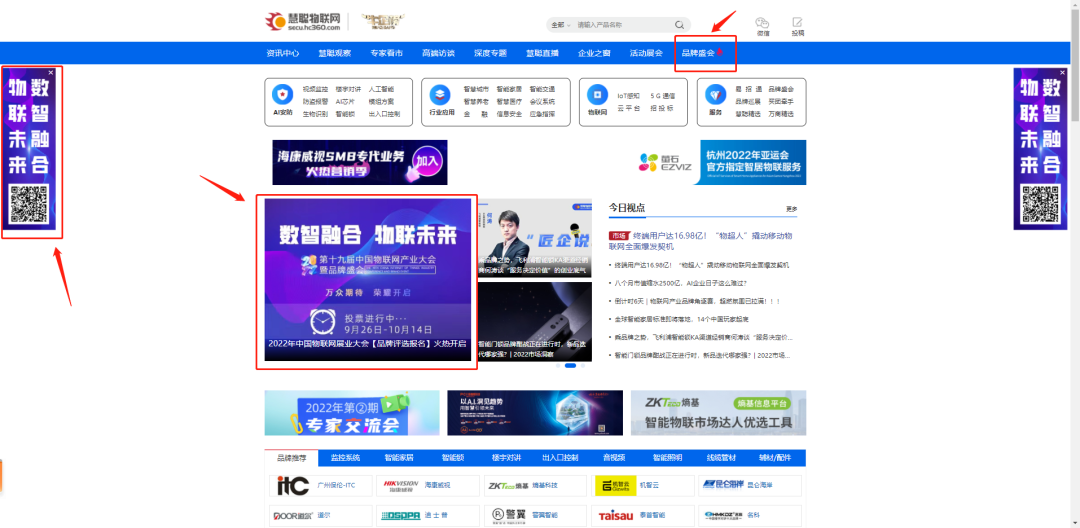Open 高端访谈 in the navigation bar

pos(438,53)
